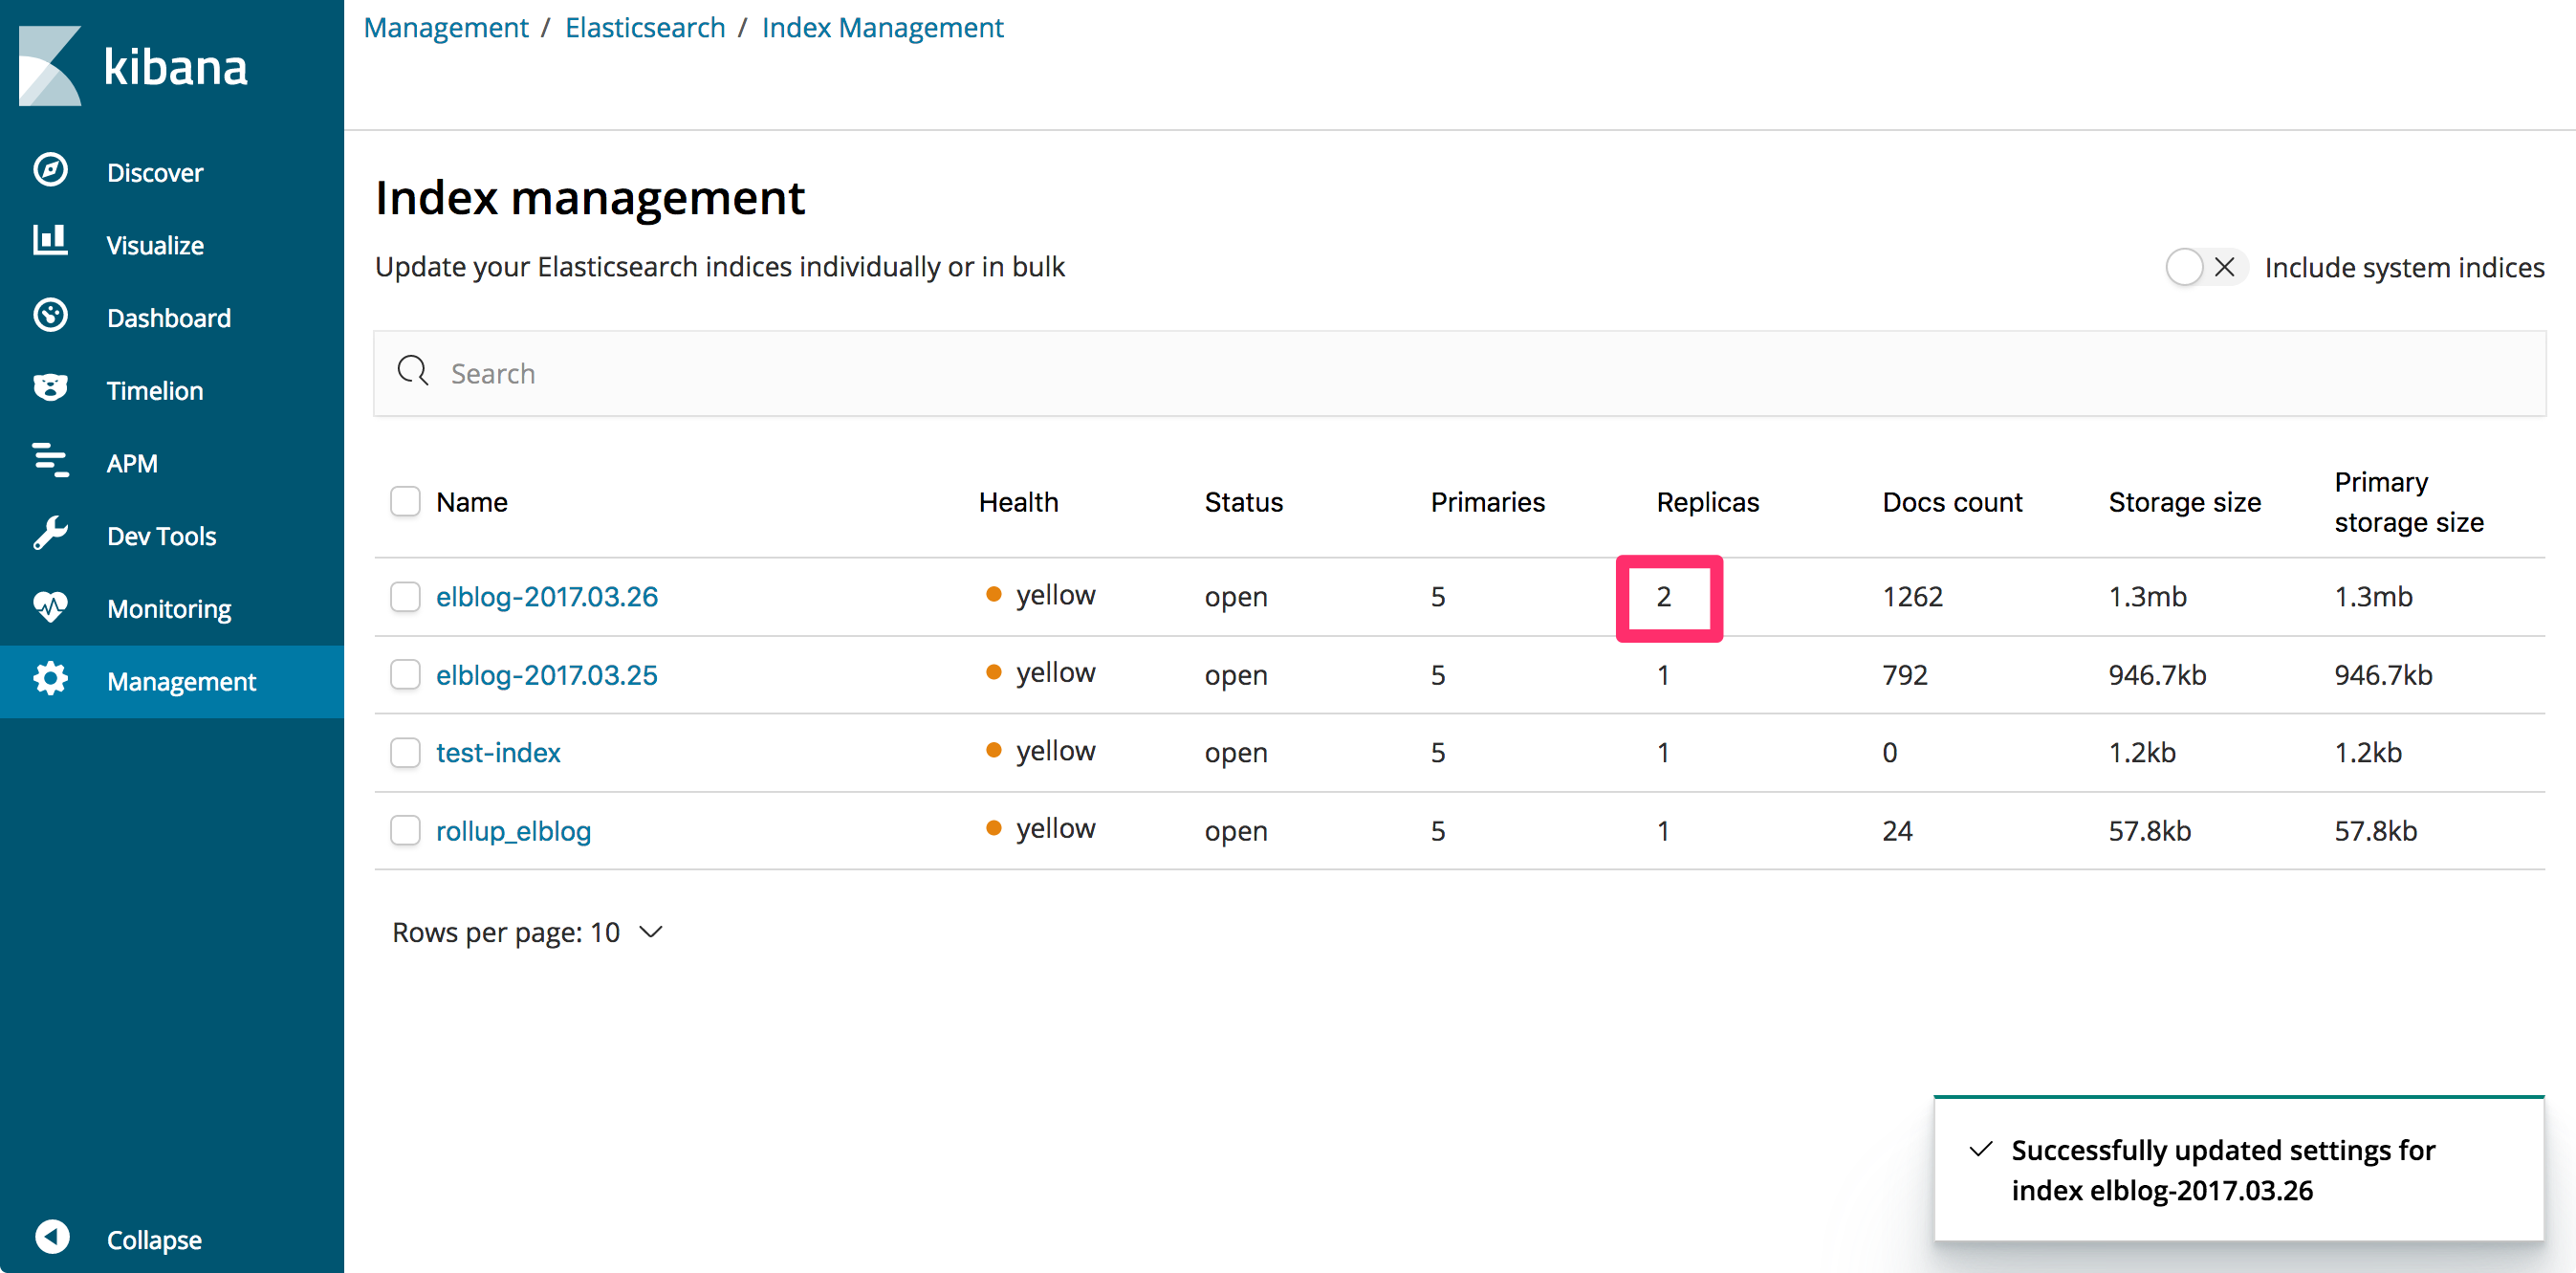Open Dashboard menu label
Image resolution: width=2576 pixels, height=1273 pixels.
tap(169, 318)
